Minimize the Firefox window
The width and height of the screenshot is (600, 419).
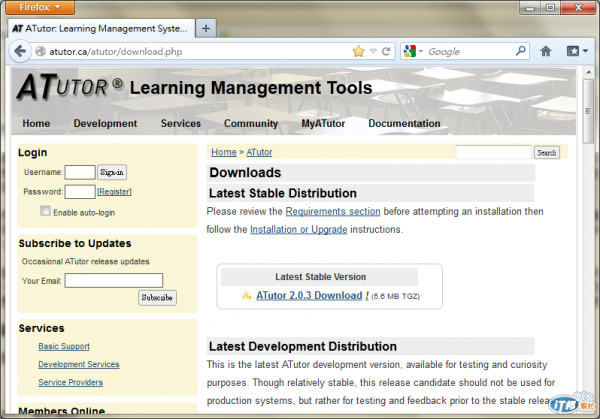pos(530,8)
